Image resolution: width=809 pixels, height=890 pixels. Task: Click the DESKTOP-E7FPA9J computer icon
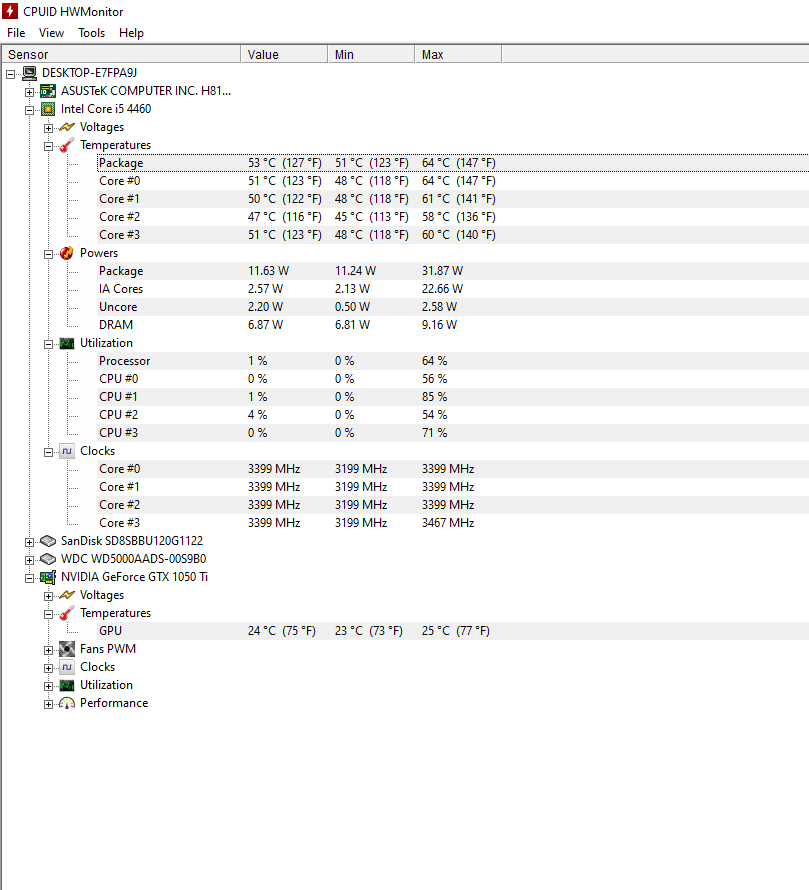pyautogui.click(x=30, y=73)
